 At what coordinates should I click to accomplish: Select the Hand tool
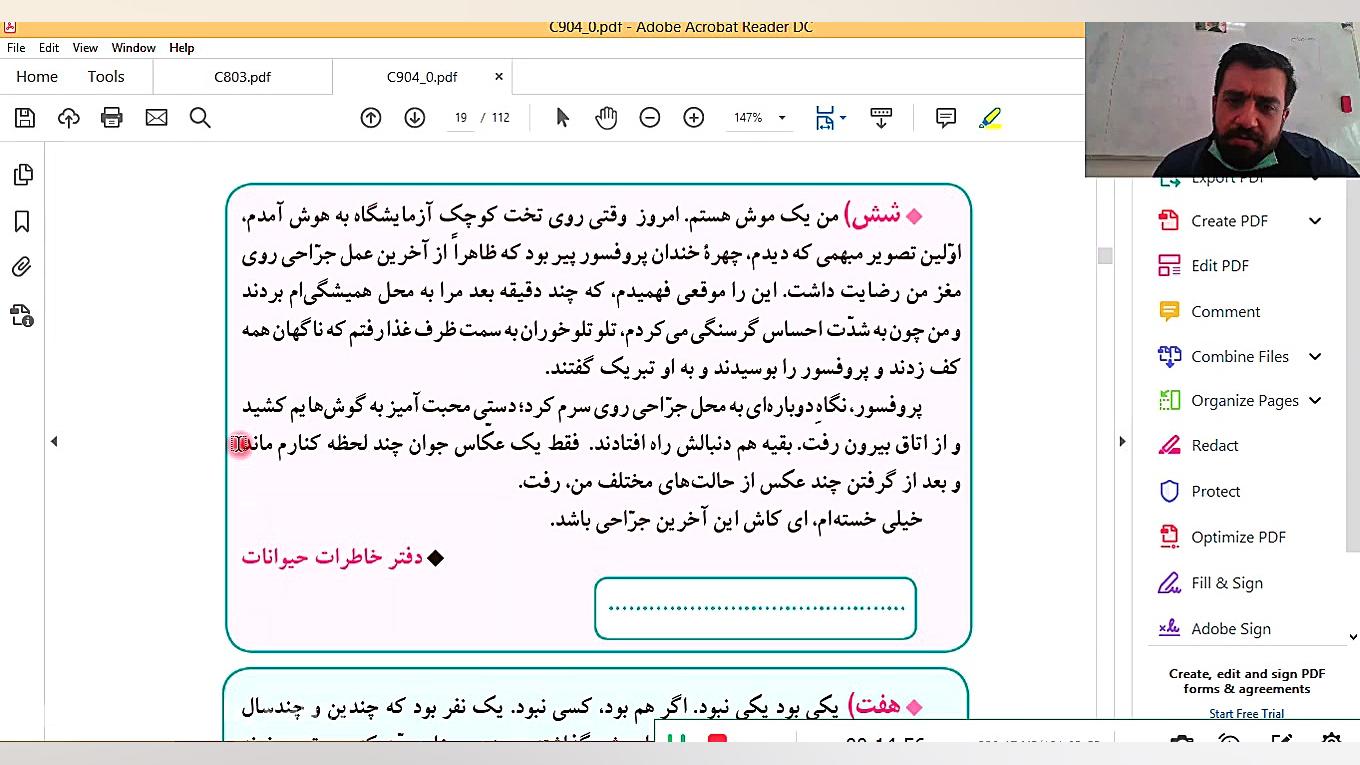coord(606,117)
